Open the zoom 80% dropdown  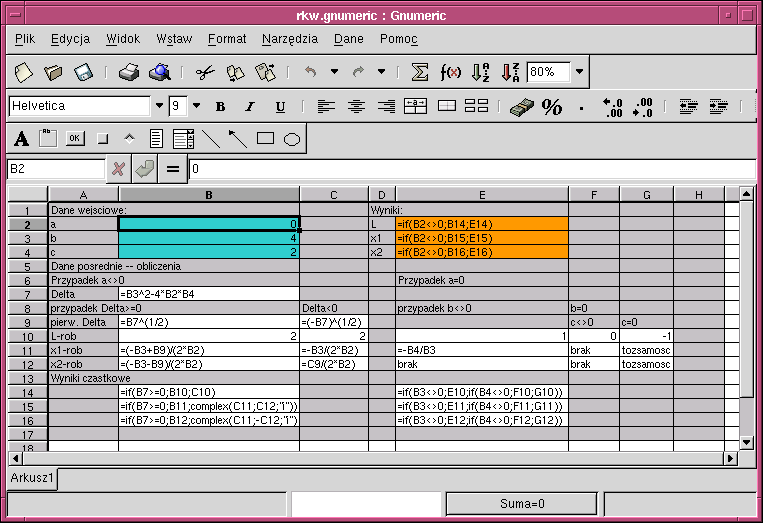[580, 72]
